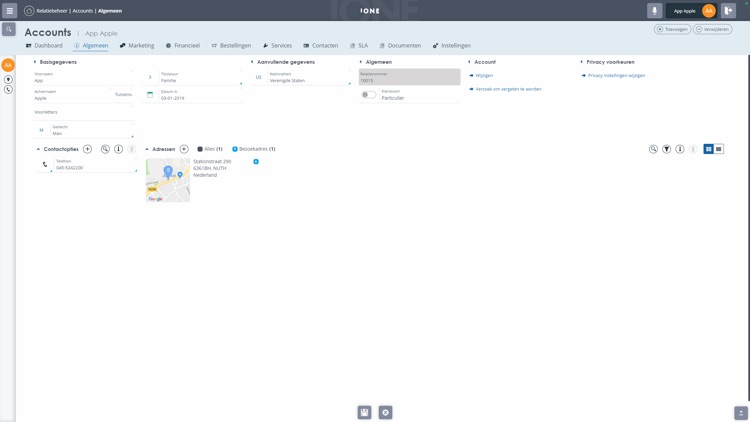This screenshot has width=750, height=422.
Task: Click the telephone icon beside Telefoon field
Action: (x=45, y=165)
